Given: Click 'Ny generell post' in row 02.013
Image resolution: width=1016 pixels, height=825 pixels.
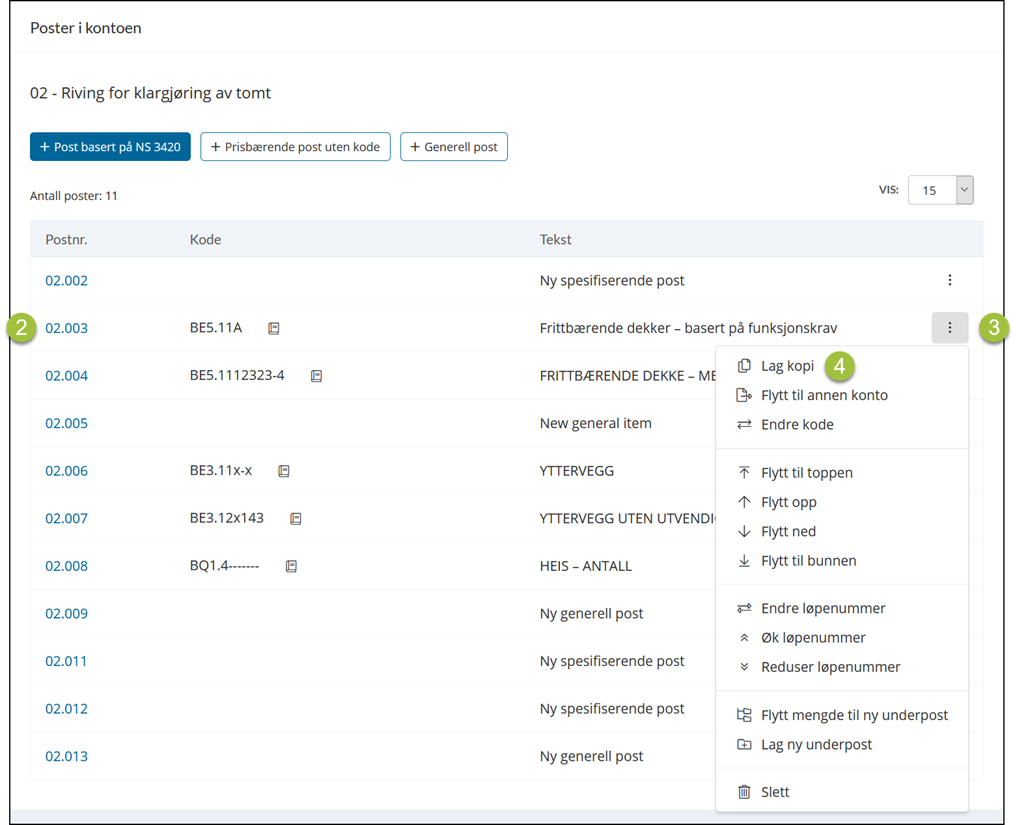Looking at the screenshot, I should [x=592, y=756].
